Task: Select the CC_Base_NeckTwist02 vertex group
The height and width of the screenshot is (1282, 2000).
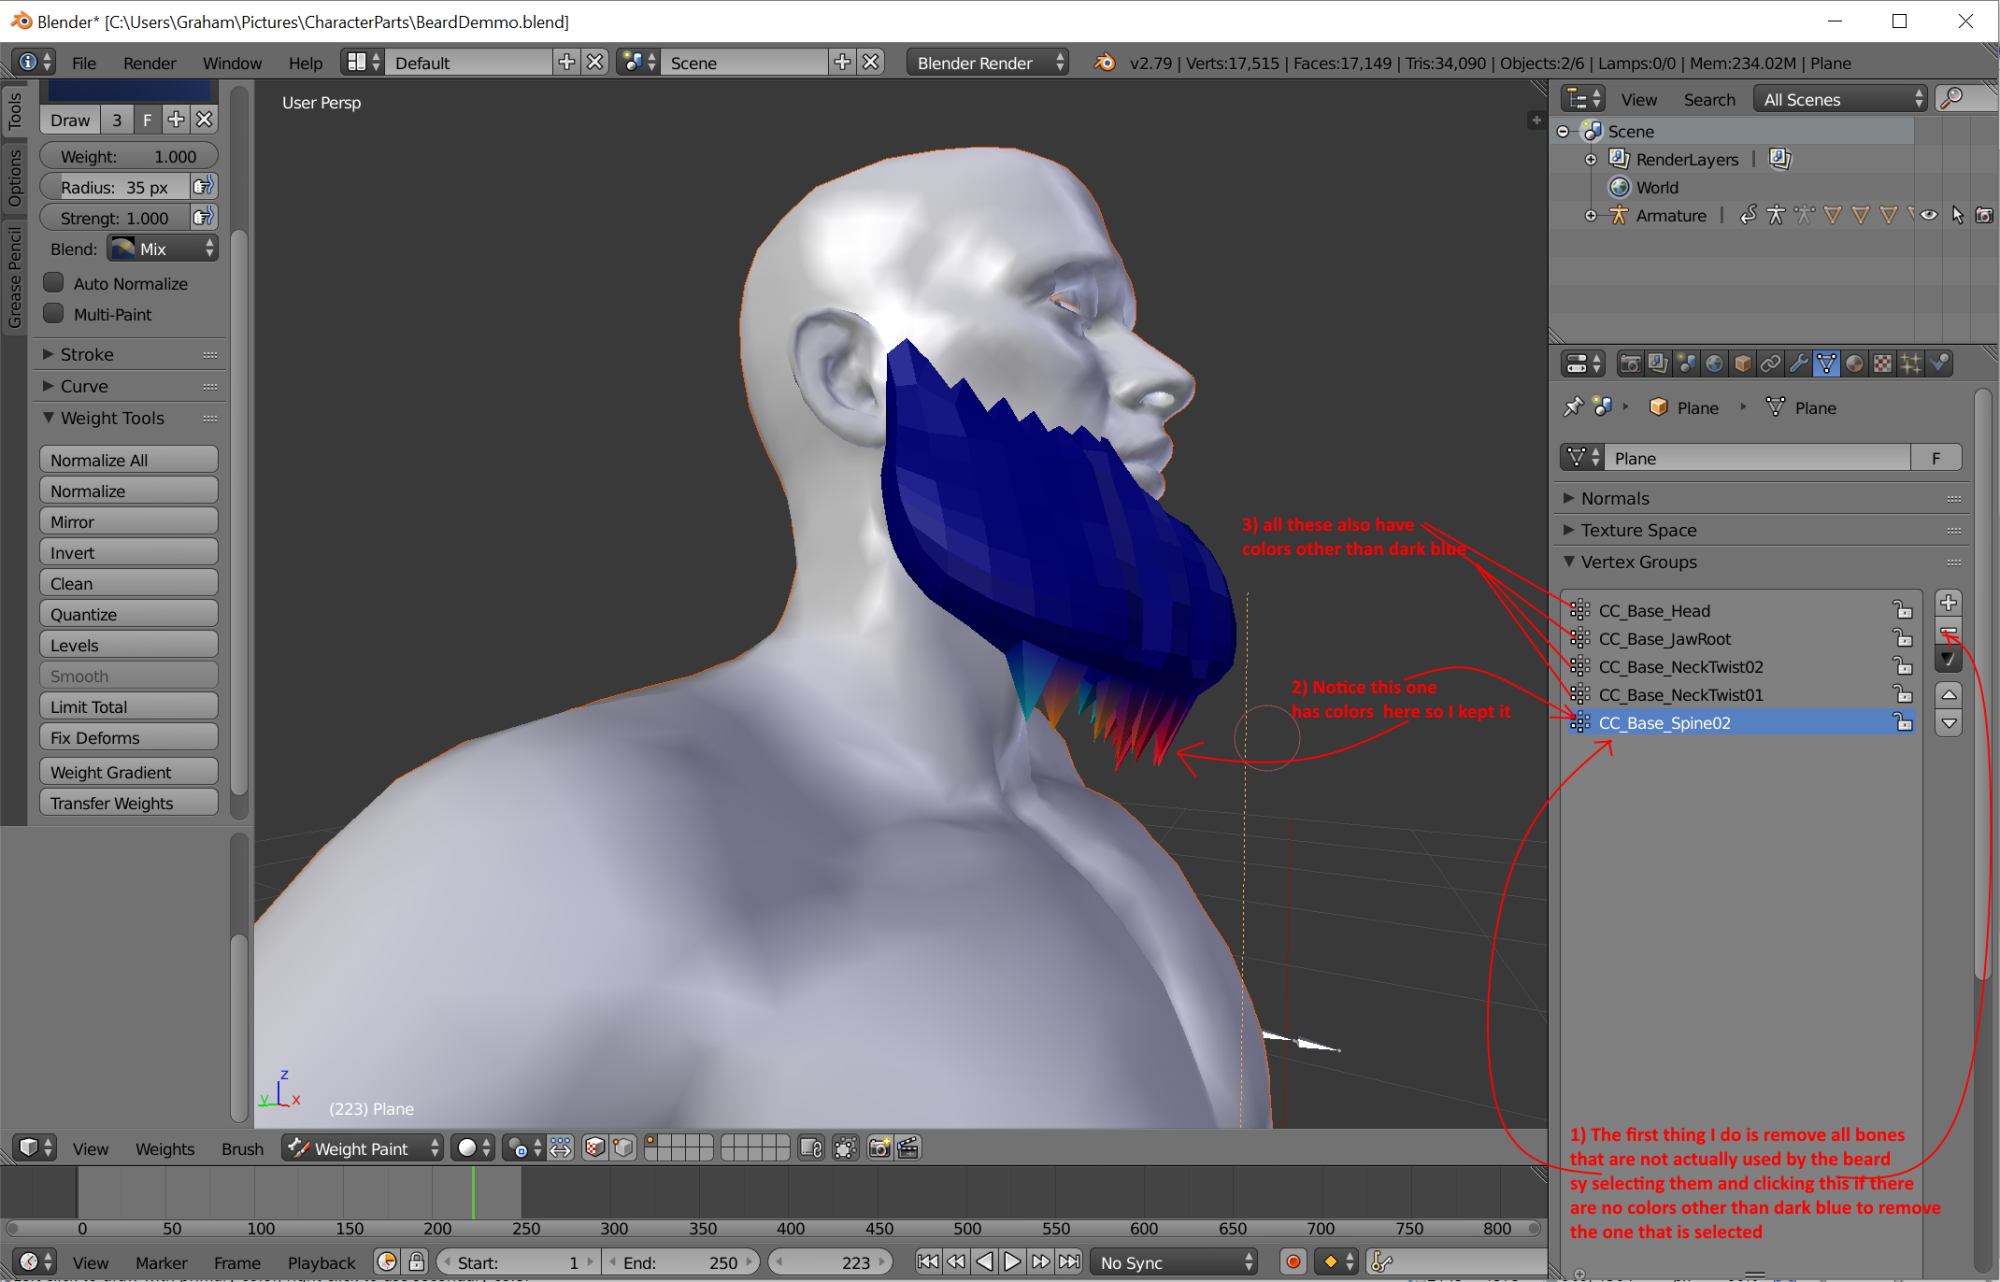Action: [x=1740, y=666]
